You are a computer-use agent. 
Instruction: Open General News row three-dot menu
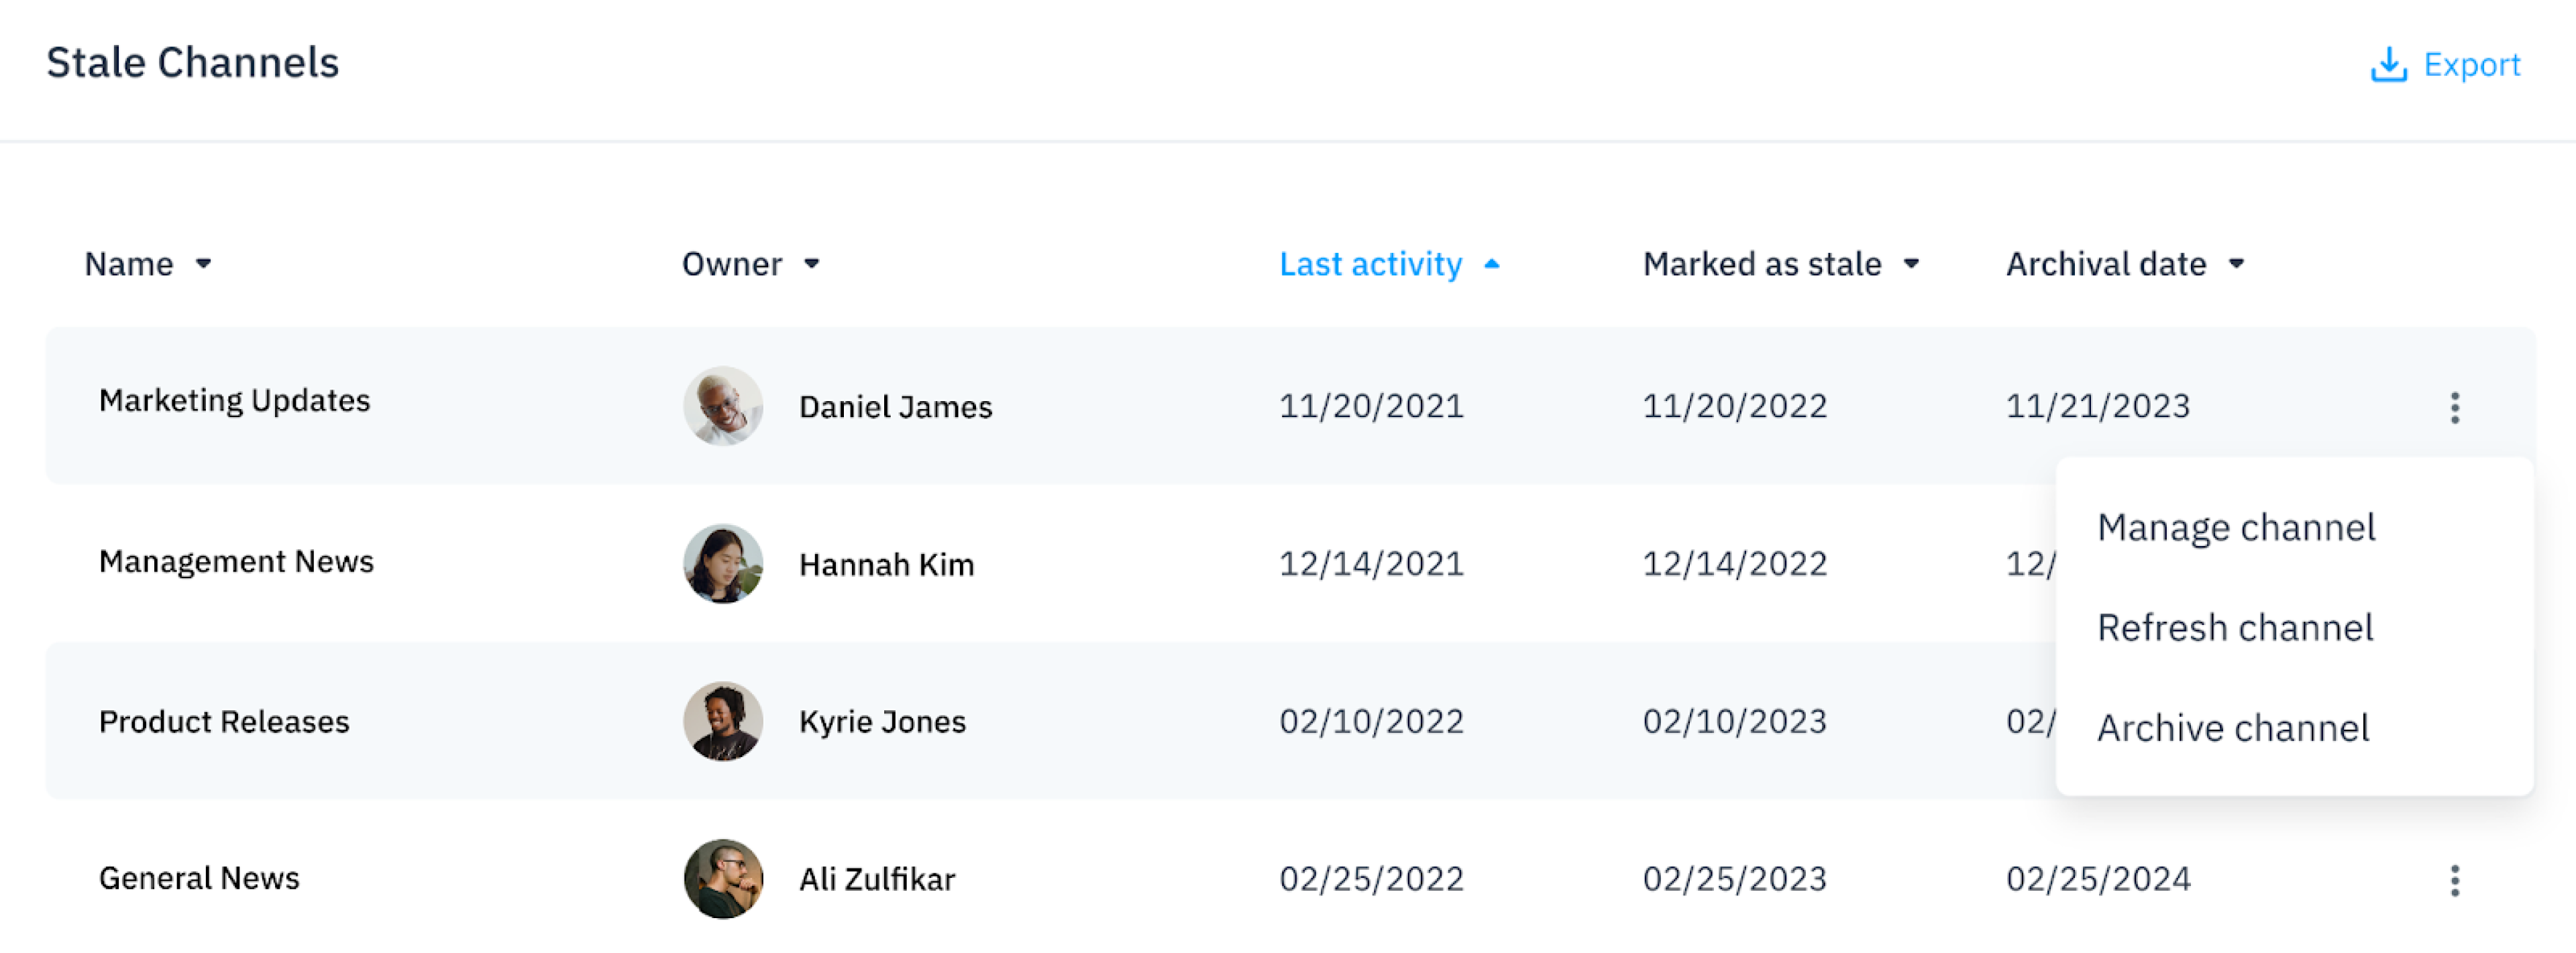tap(2454, 880)
